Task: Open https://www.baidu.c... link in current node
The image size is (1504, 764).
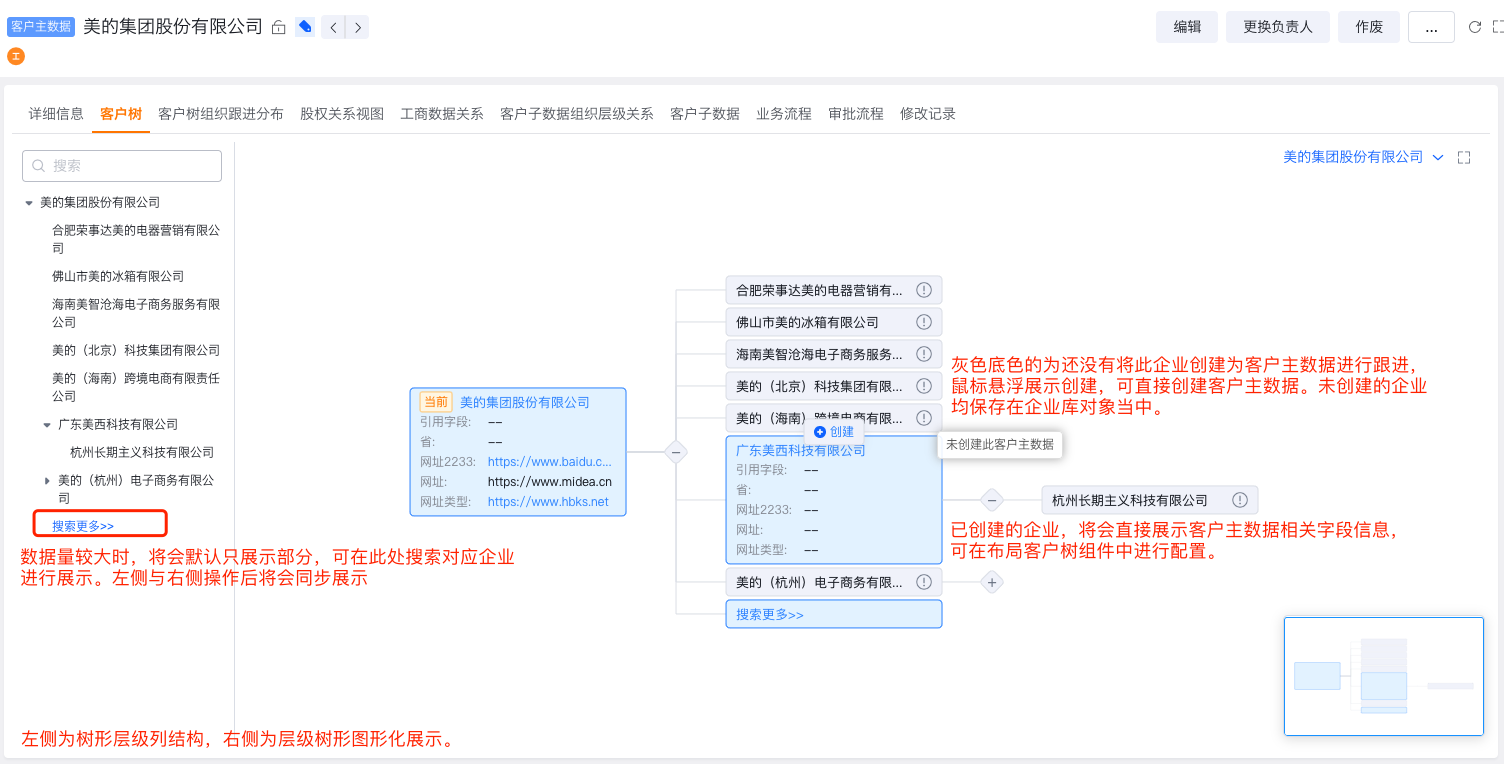Action: 550,462
